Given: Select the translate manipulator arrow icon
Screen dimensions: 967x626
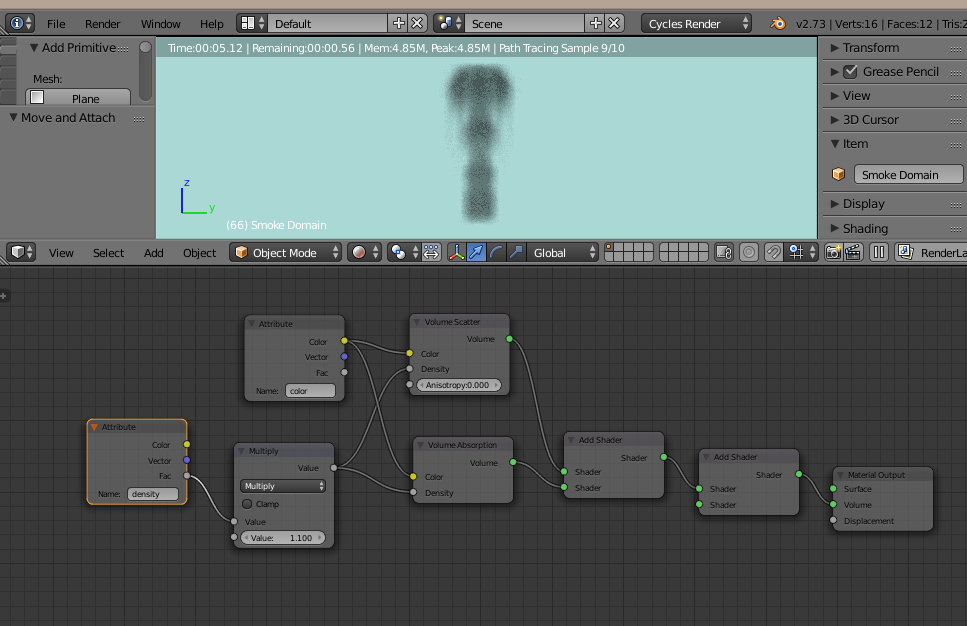Looking at the screenshot, I should click(476, 253).
